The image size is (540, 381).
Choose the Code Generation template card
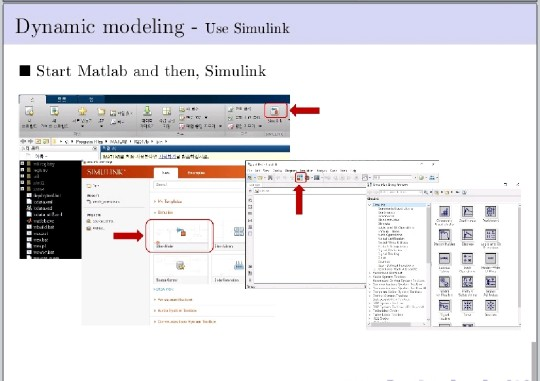(228, 269)
